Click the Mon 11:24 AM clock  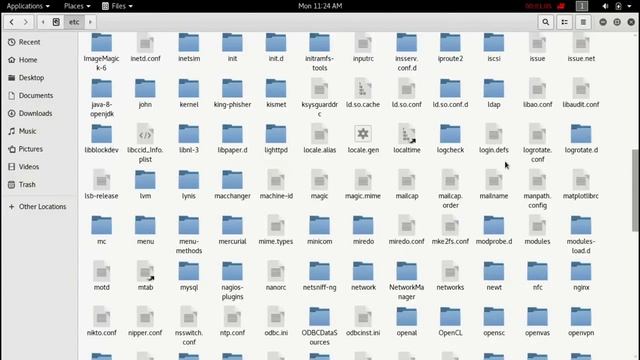(320, 6)
